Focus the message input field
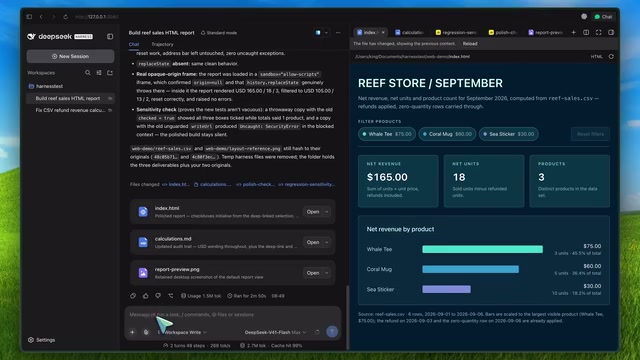This screenshot has width=640, height=360. (x=233, y=315)
